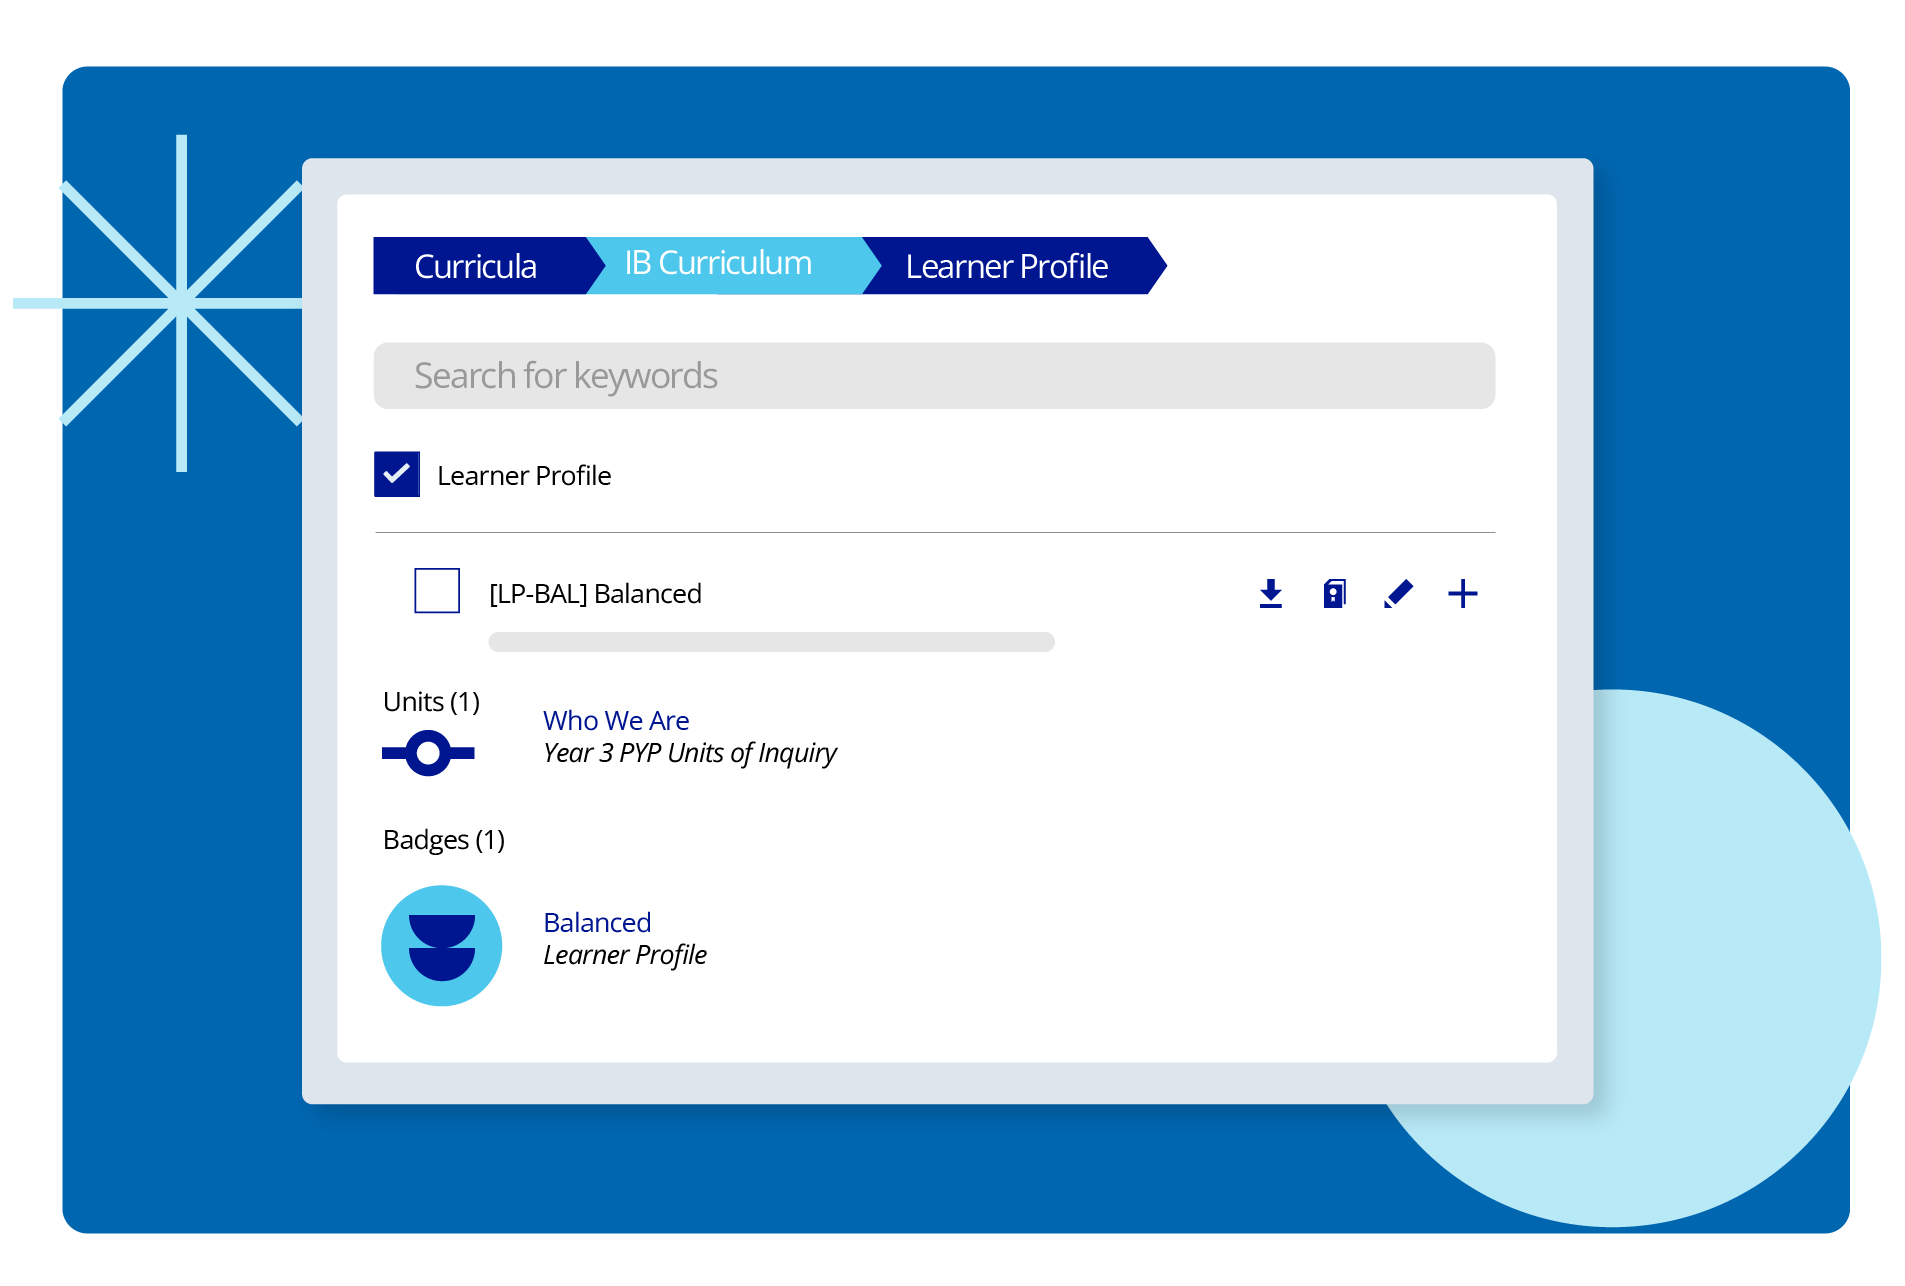Click the Badges (1) heading
This screenshot has height=1286, width=1905.
(x=444, y=839)
